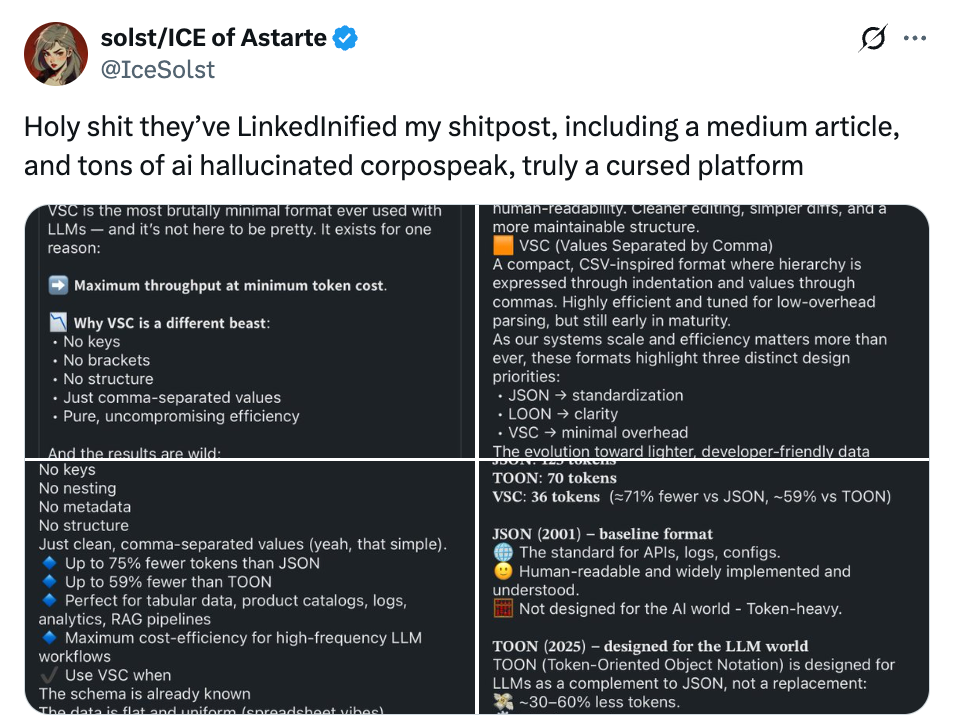Click the smiley emoji before Human-readable

(x=503, y=572)
